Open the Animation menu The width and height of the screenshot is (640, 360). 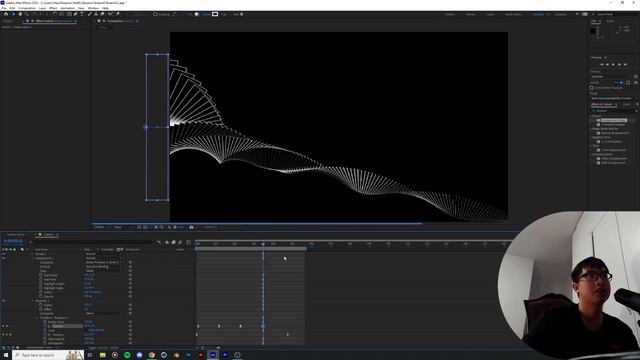tap(68, 8)
